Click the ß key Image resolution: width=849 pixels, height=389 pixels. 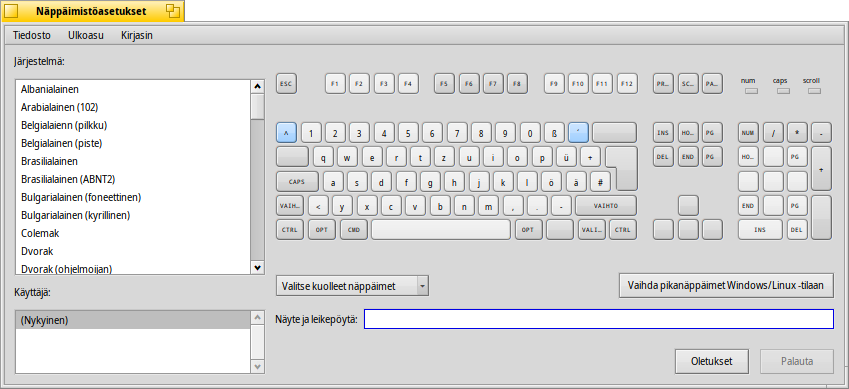pyautogui.click(x=554, y=133)
